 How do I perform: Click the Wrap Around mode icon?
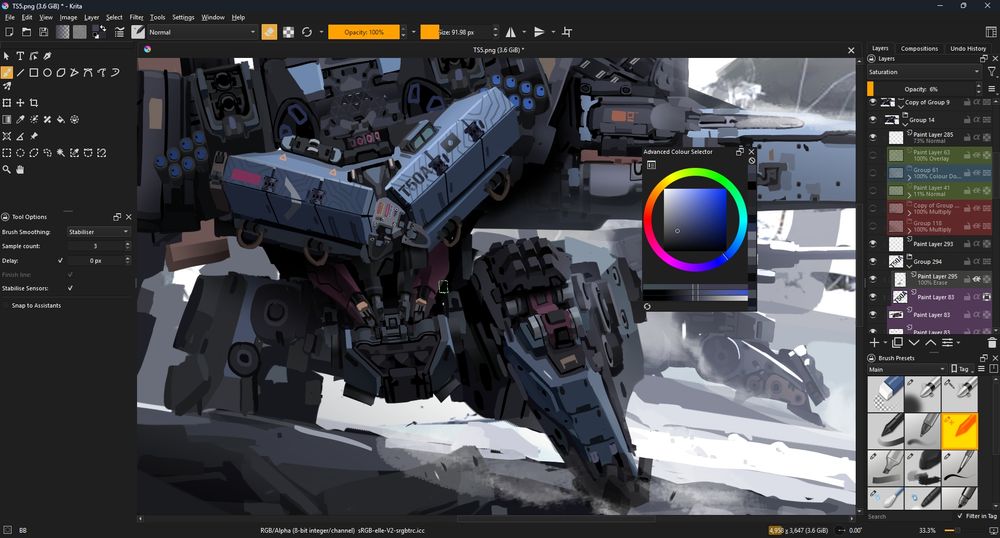[x=567, y=32]
